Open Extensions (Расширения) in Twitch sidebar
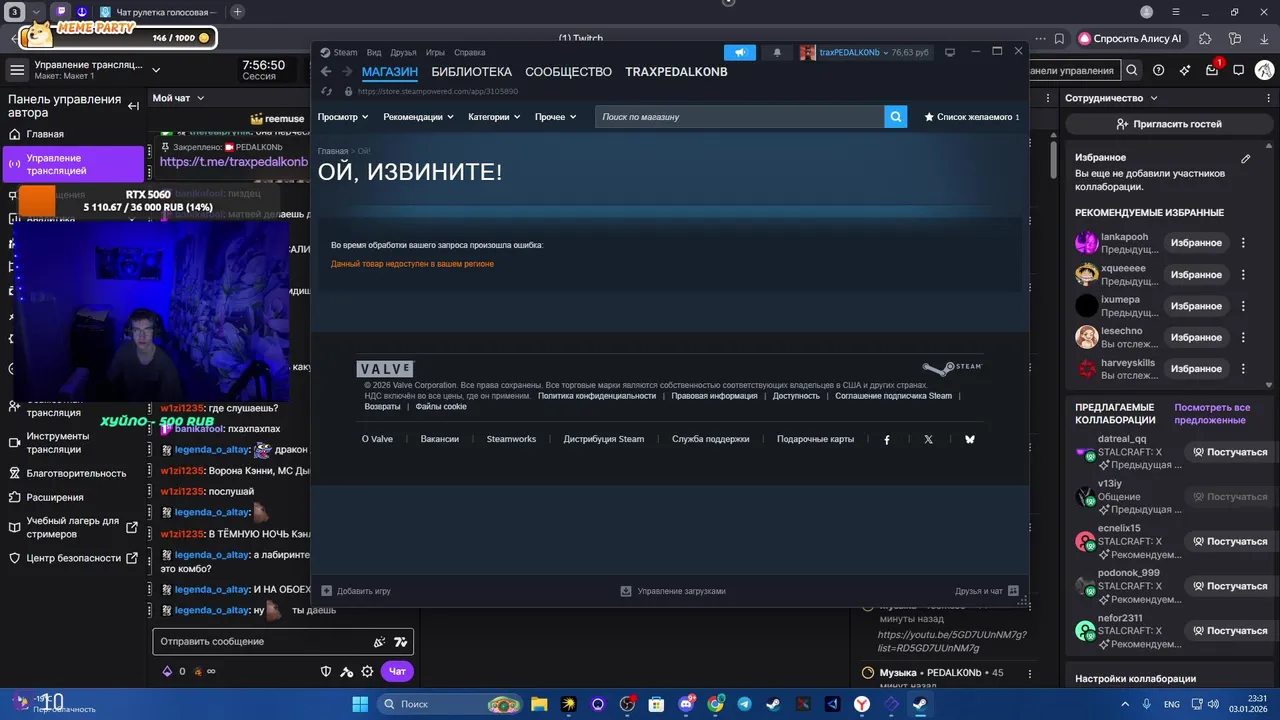 click(73, 497)
